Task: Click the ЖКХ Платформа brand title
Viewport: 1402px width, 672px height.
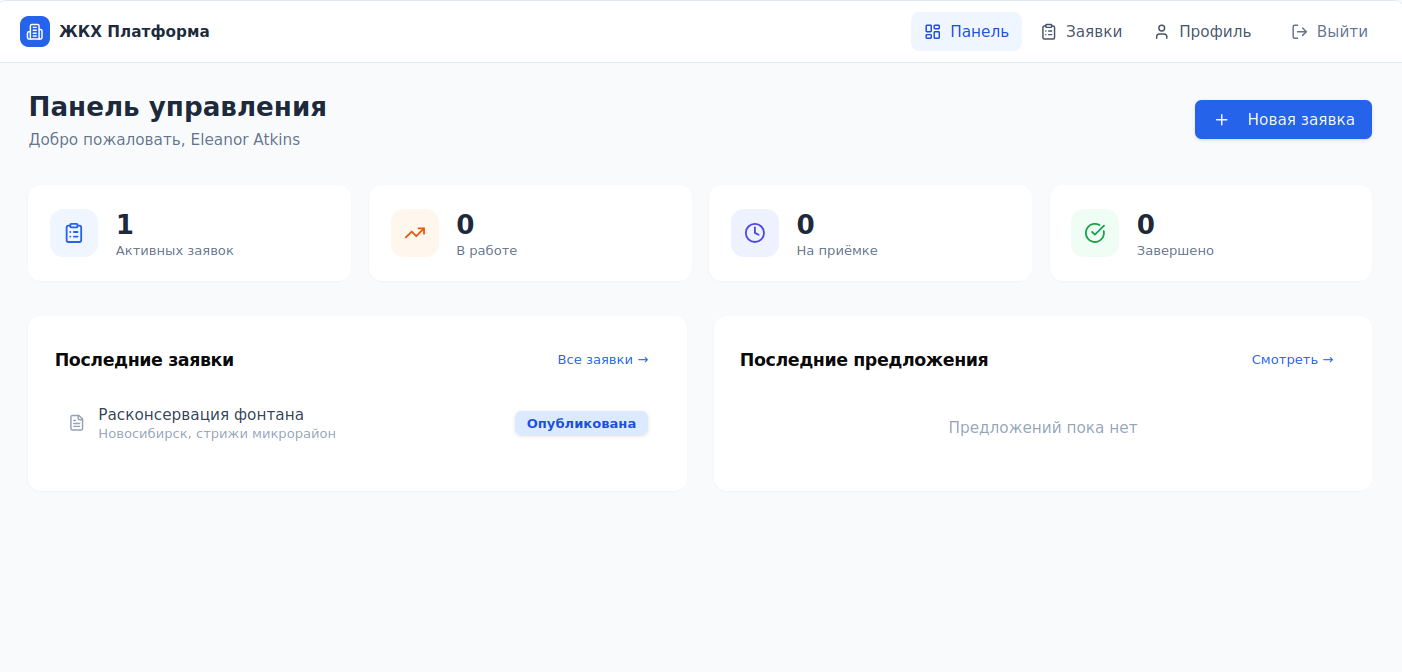Action: pos(134,32)
